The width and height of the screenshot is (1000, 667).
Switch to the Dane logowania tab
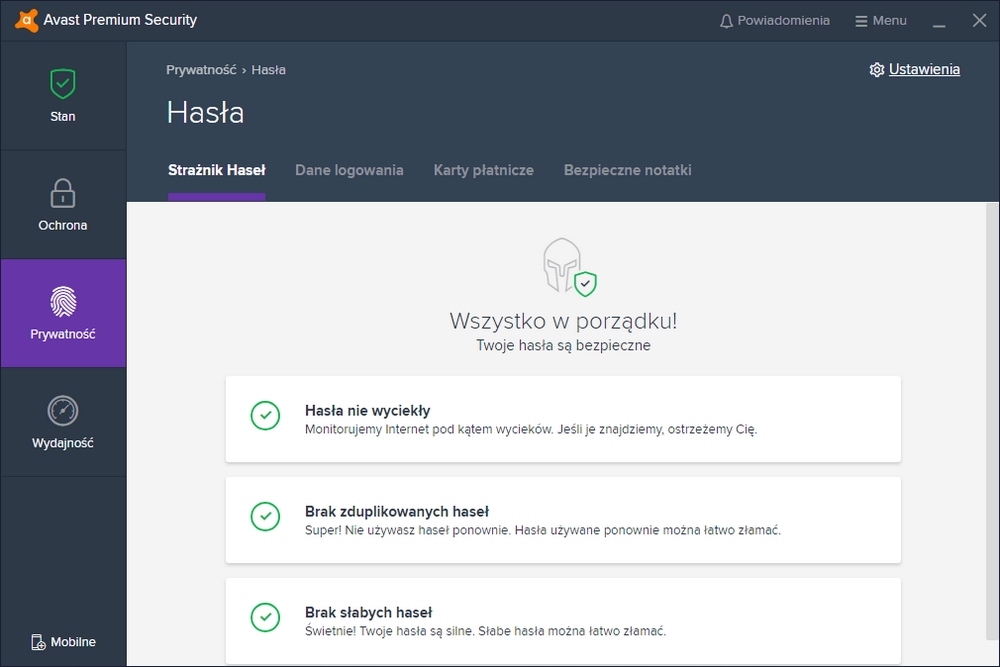coord(349,170)
